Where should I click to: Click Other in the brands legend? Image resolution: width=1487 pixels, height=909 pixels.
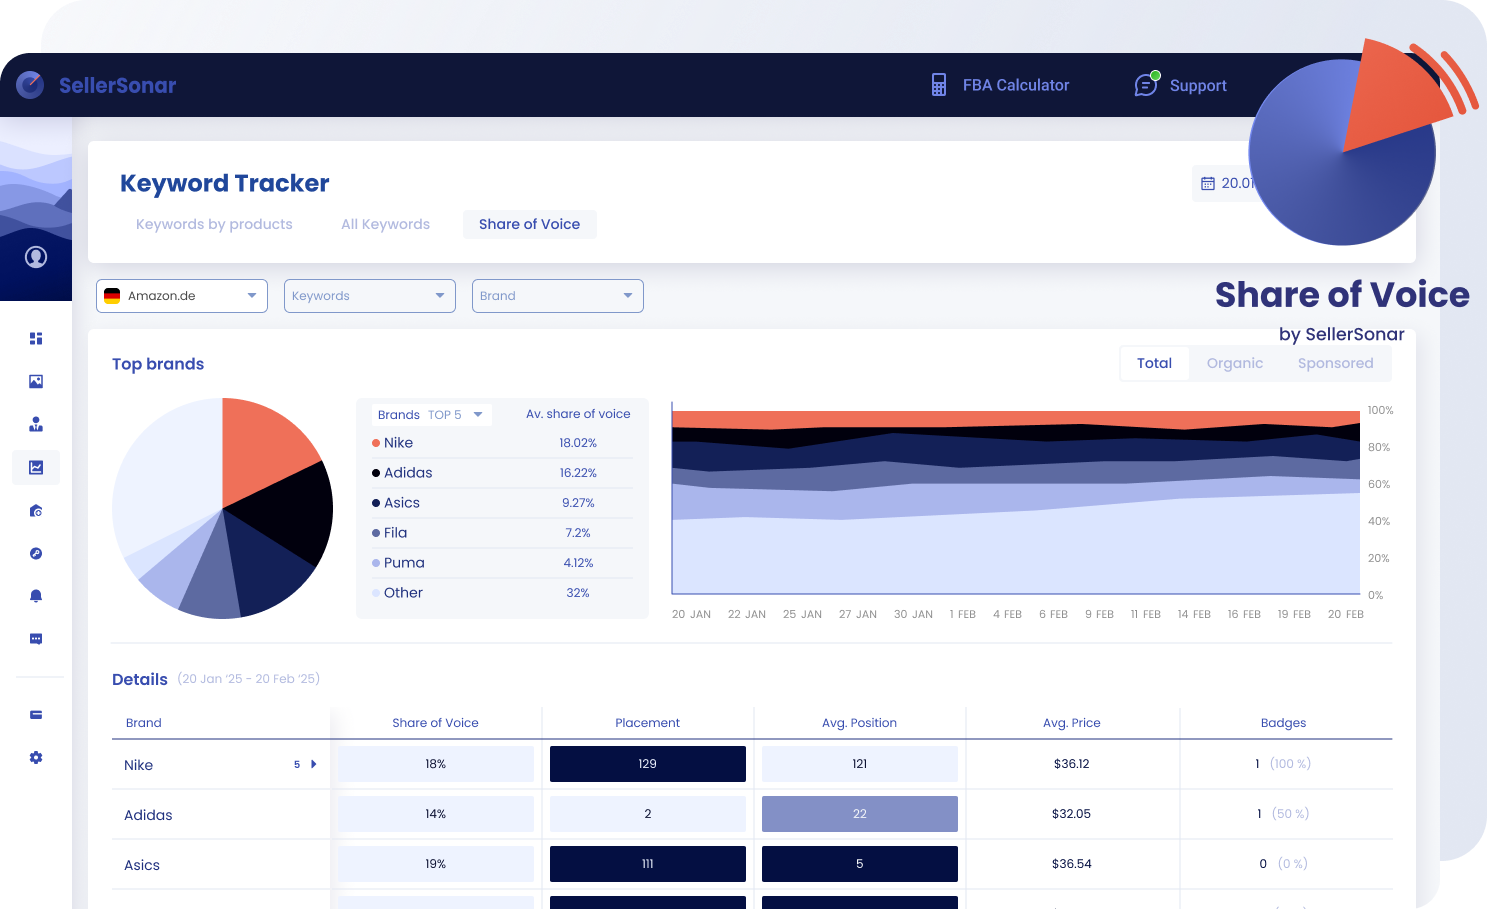click(x=403, y=593)
